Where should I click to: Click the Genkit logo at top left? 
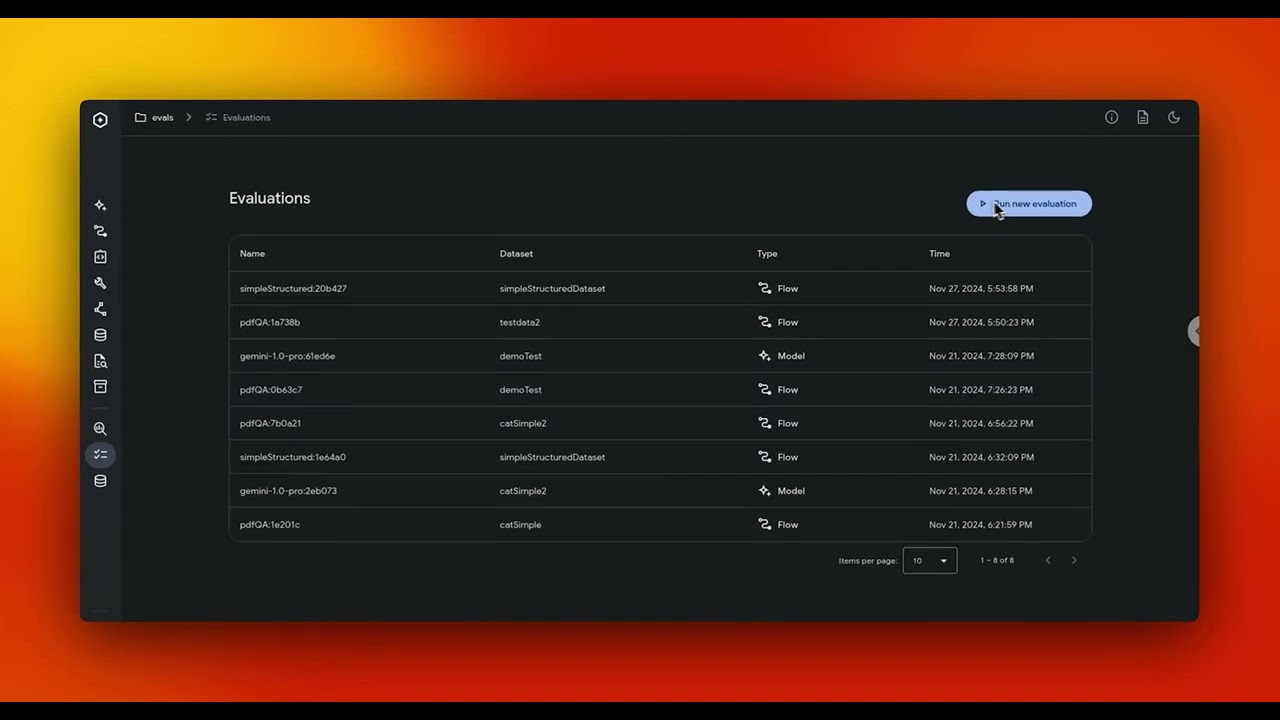click(100, 119)
